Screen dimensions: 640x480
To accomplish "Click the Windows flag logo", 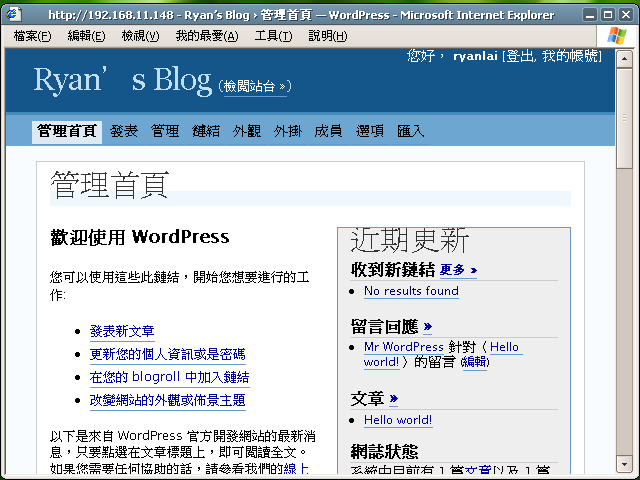I will [x=617, y=36].
